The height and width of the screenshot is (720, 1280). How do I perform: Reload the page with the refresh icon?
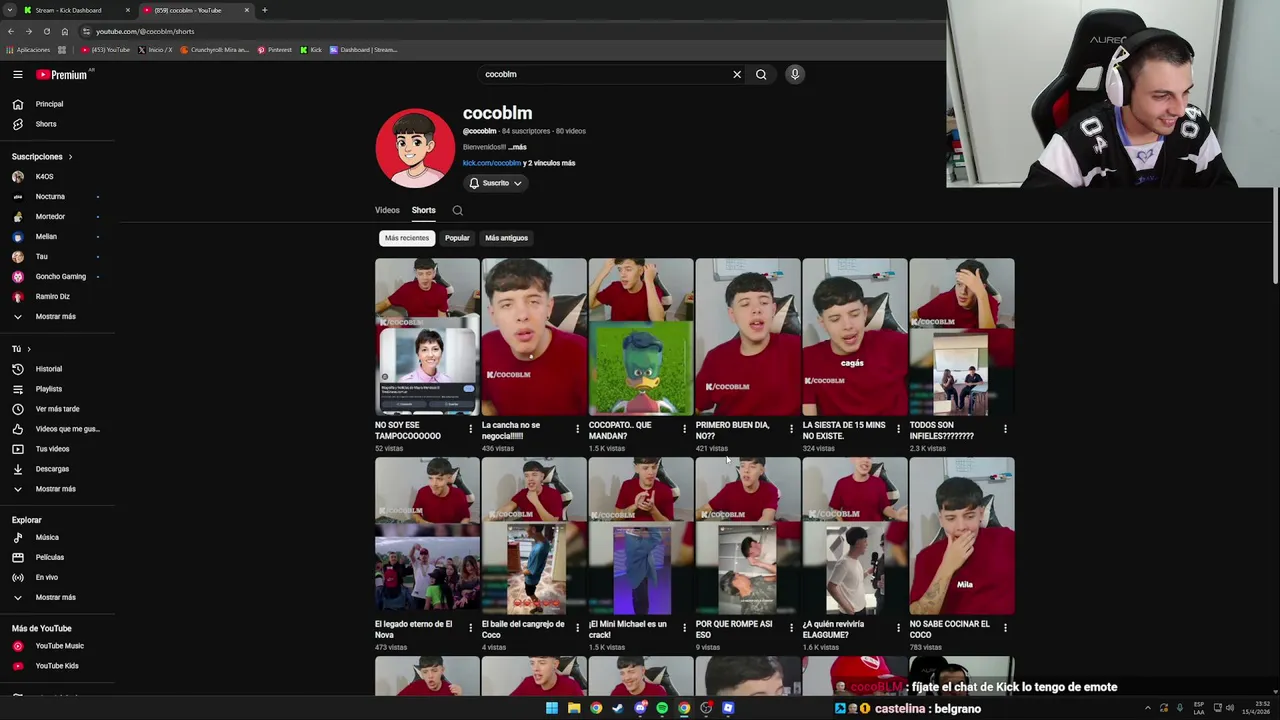tap(46, 31)
